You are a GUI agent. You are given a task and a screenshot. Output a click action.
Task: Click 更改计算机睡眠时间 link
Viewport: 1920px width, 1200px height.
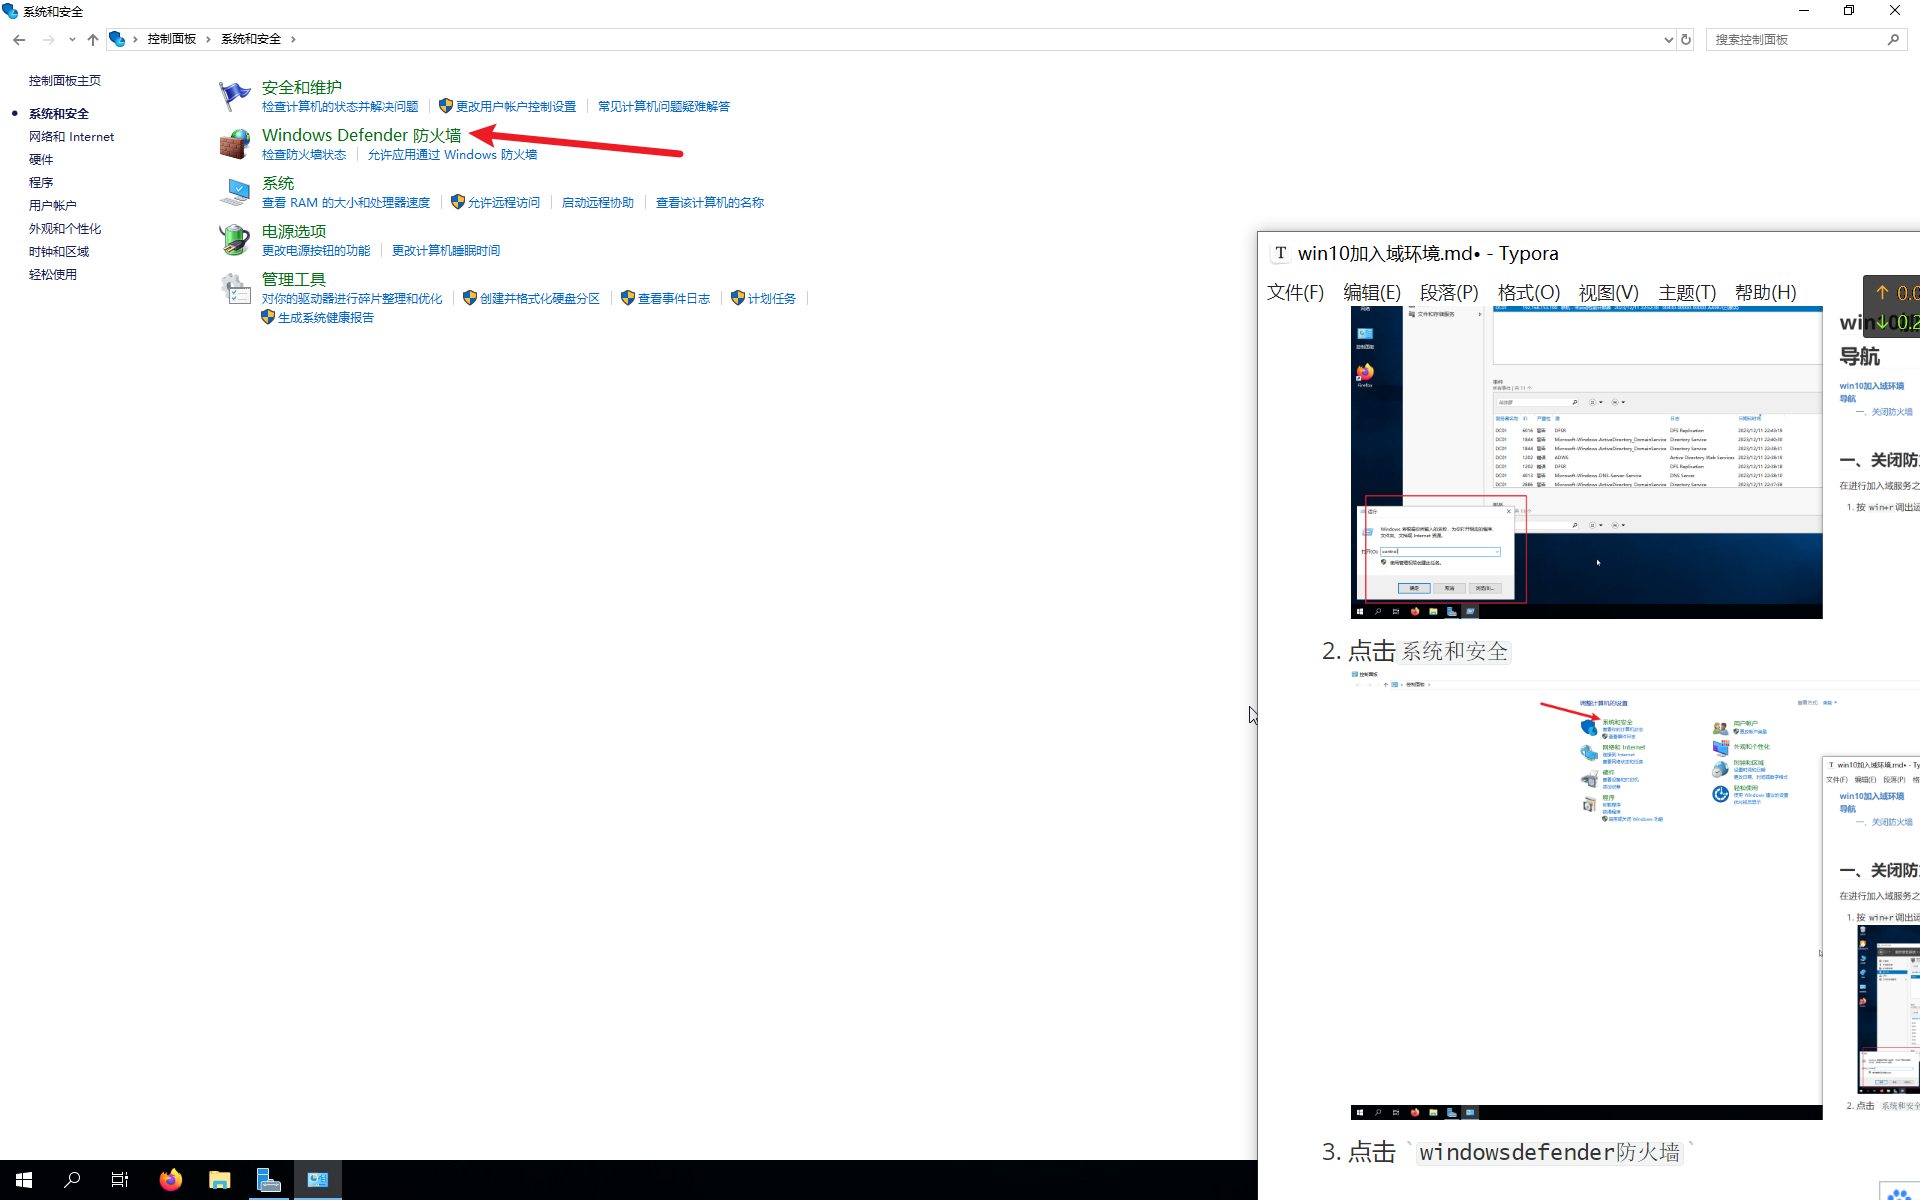tap(446, 250)
